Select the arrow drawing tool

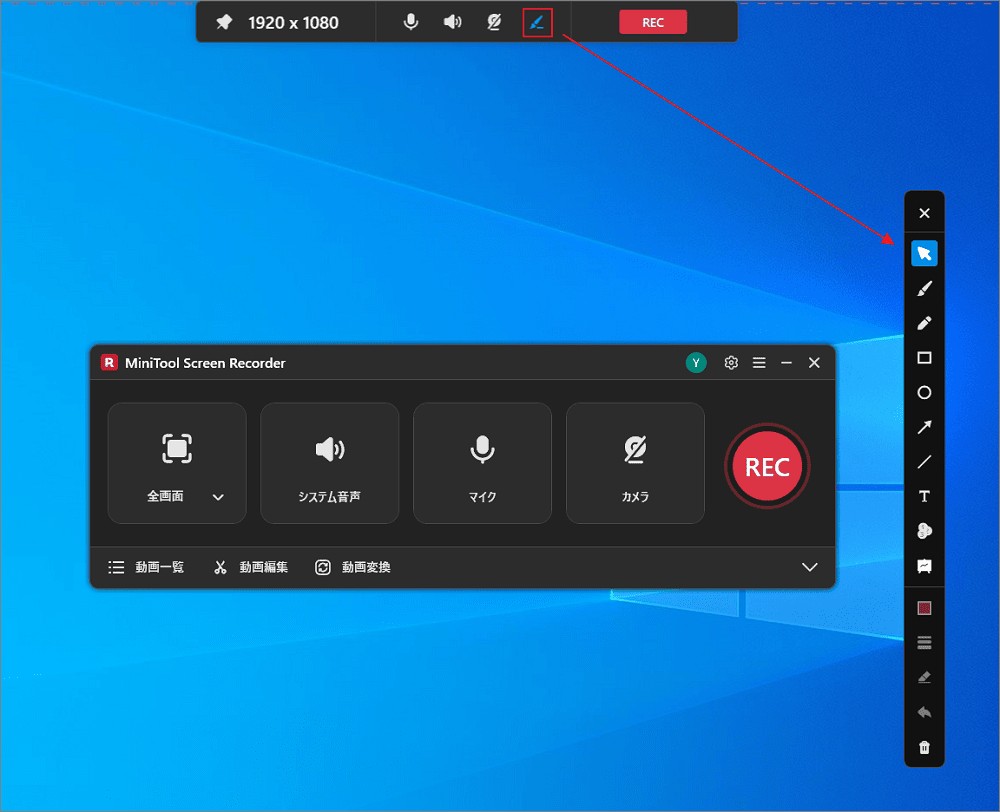point(924,427)
